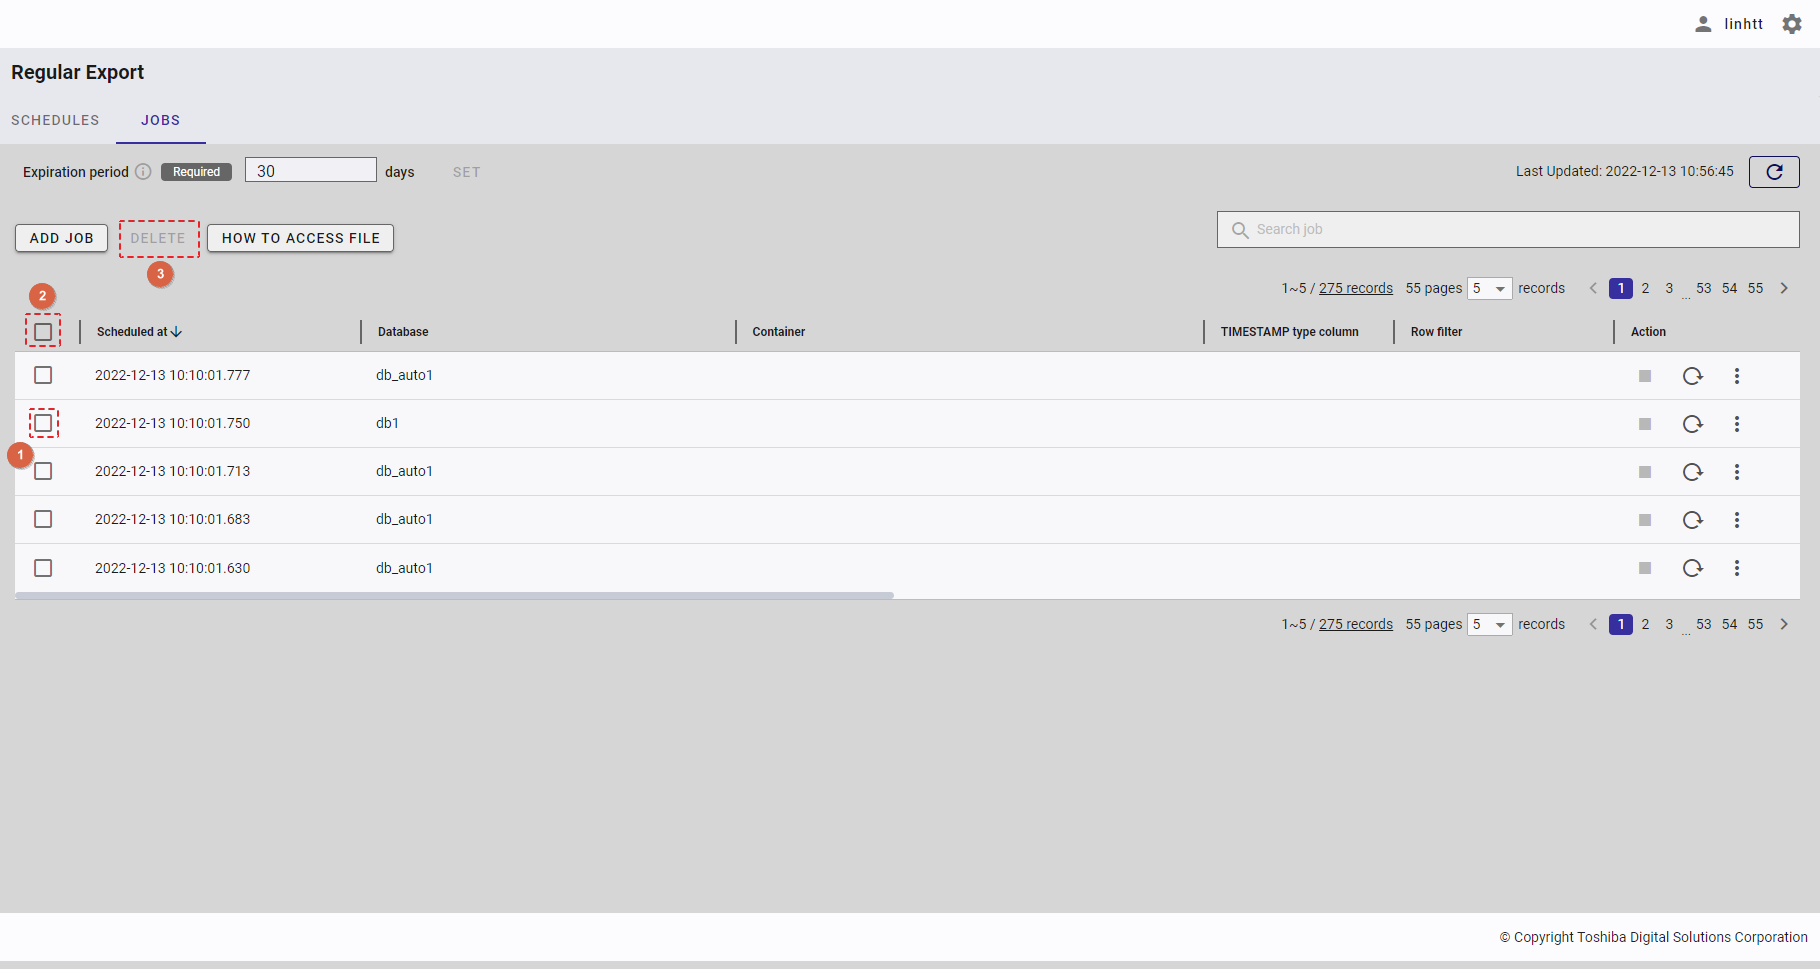Go to next page using top chevron

click(1783, 288)
